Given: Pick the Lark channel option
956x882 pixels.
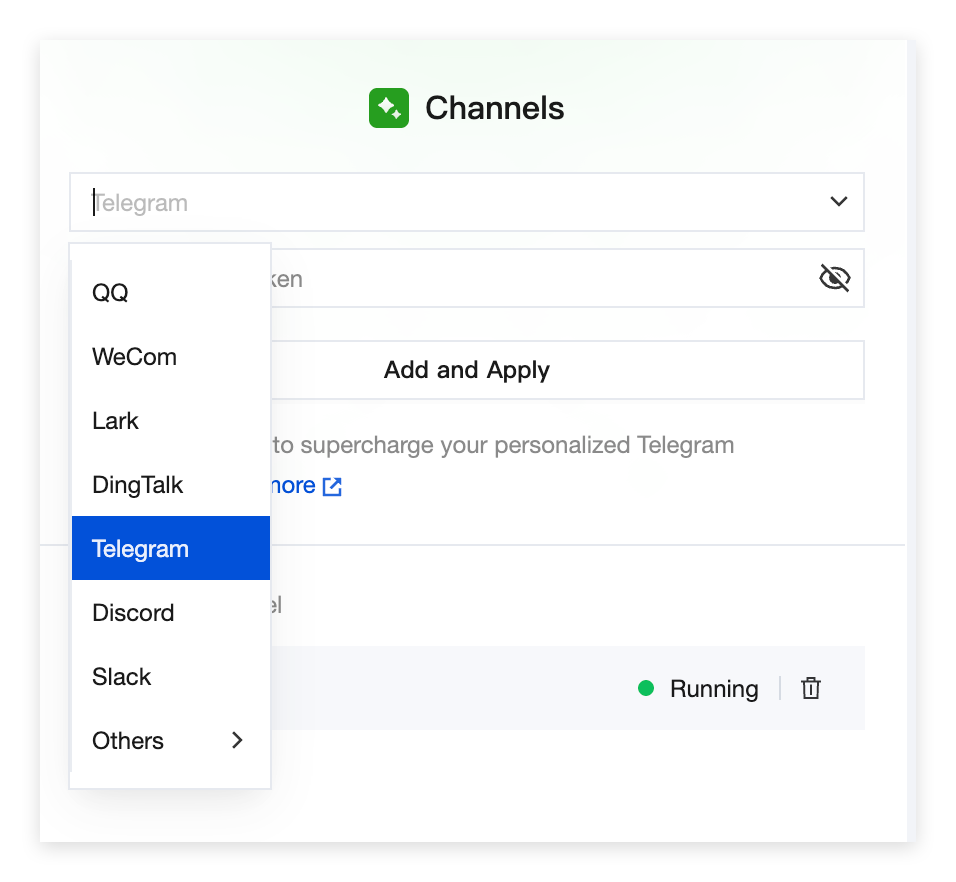Looking at the screenshot, I should (x=115, y=421).
